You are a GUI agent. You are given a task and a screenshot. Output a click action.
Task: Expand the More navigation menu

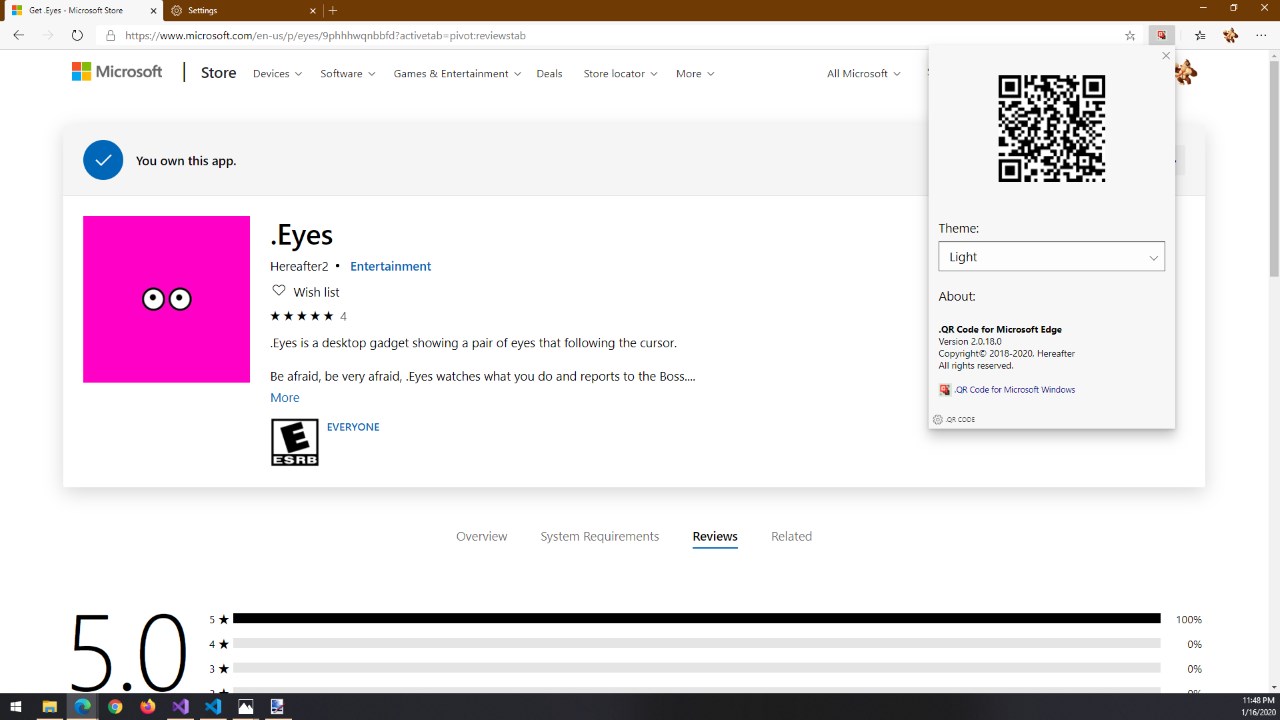[x=695, y=74]
